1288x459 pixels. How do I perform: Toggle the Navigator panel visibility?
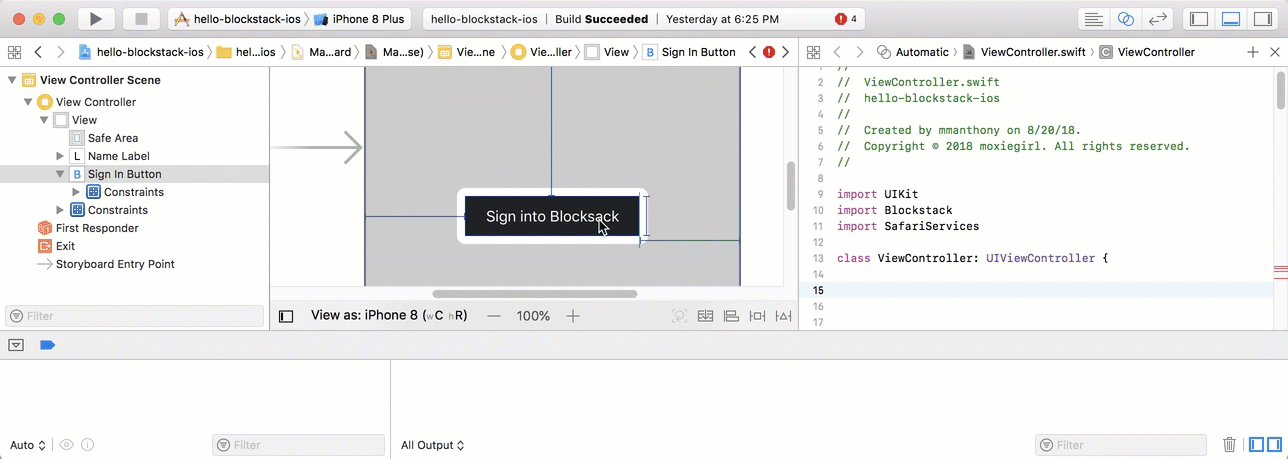pos(1198,19)
